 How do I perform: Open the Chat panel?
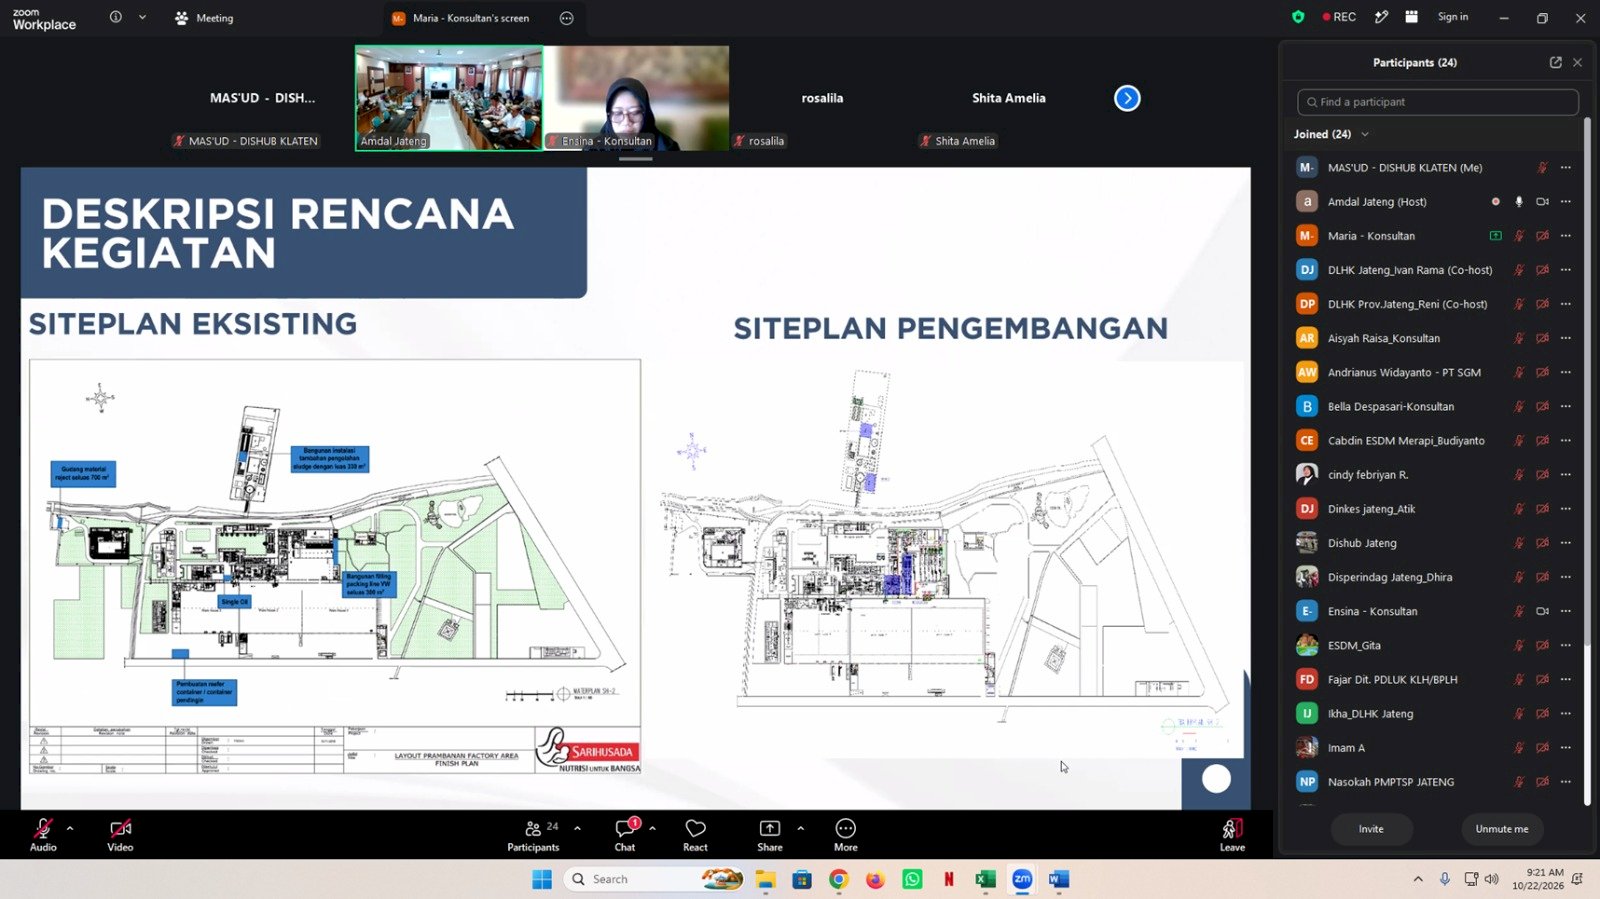tap(625, 834)
